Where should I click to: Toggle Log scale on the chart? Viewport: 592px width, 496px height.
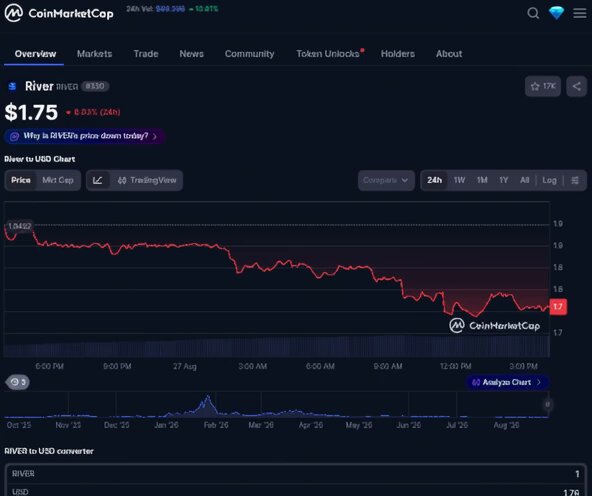549,180
